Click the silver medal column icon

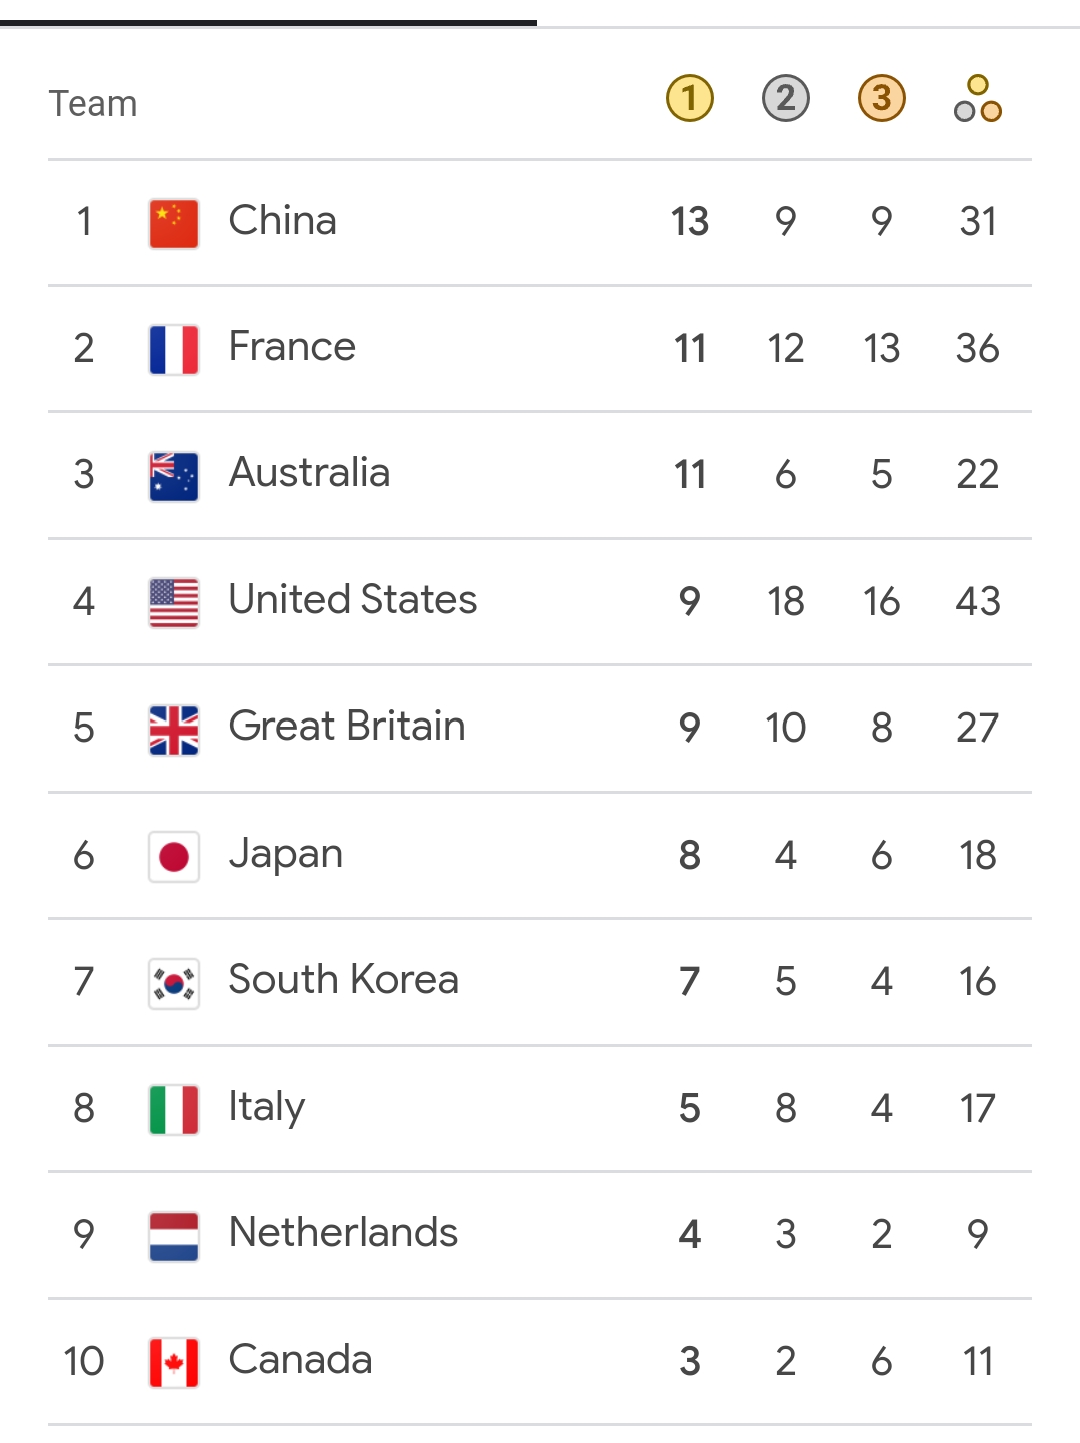[785, 99]
